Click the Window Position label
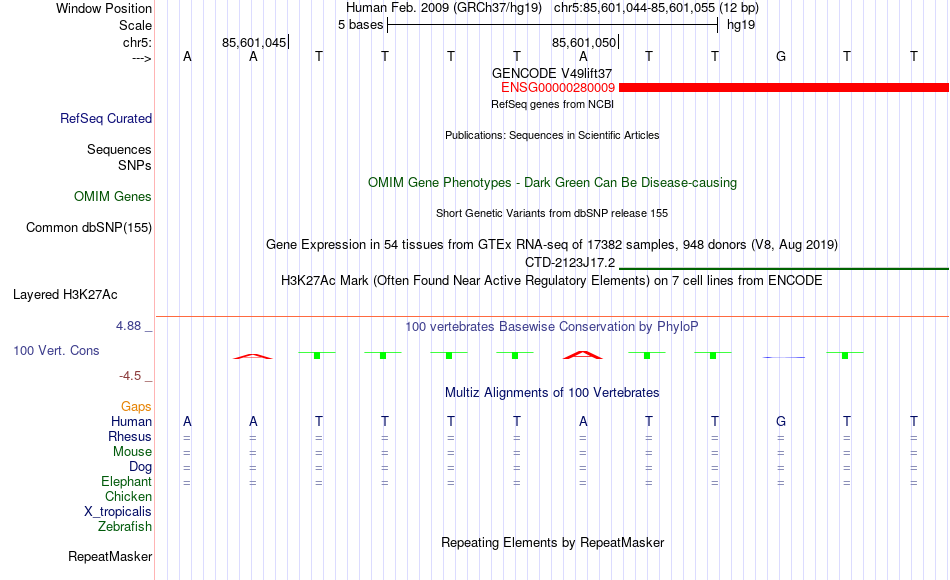Viewport: 950px width, 580px height. click(x=104, y=8)
